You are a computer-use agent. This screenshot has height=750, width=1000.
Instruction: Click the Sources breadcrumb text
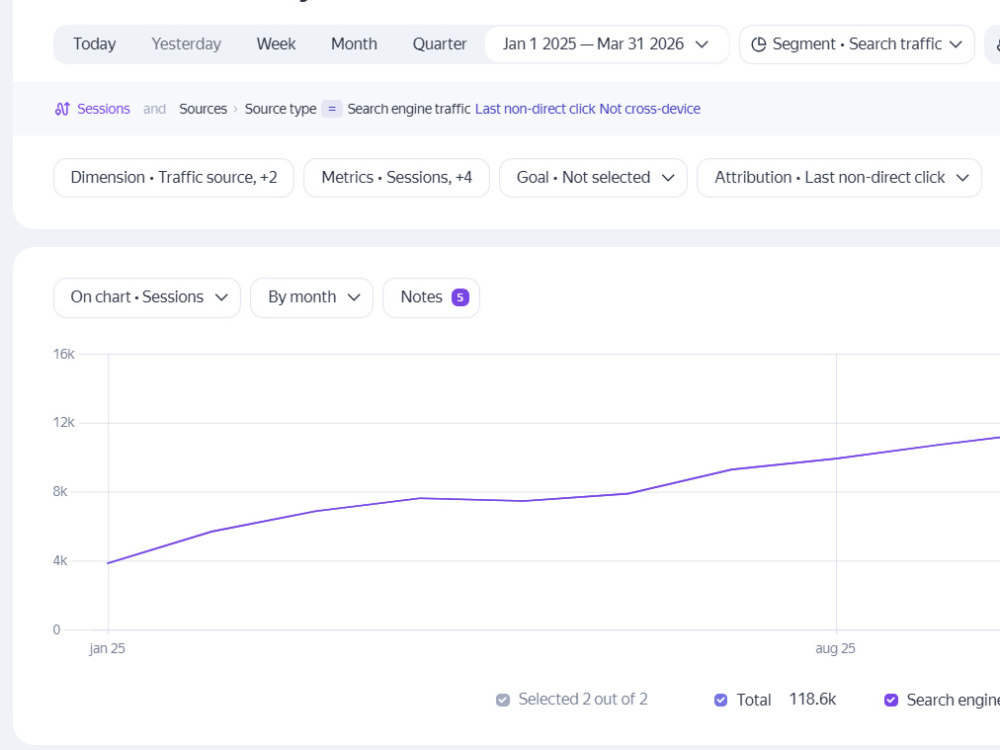point(203,109)
